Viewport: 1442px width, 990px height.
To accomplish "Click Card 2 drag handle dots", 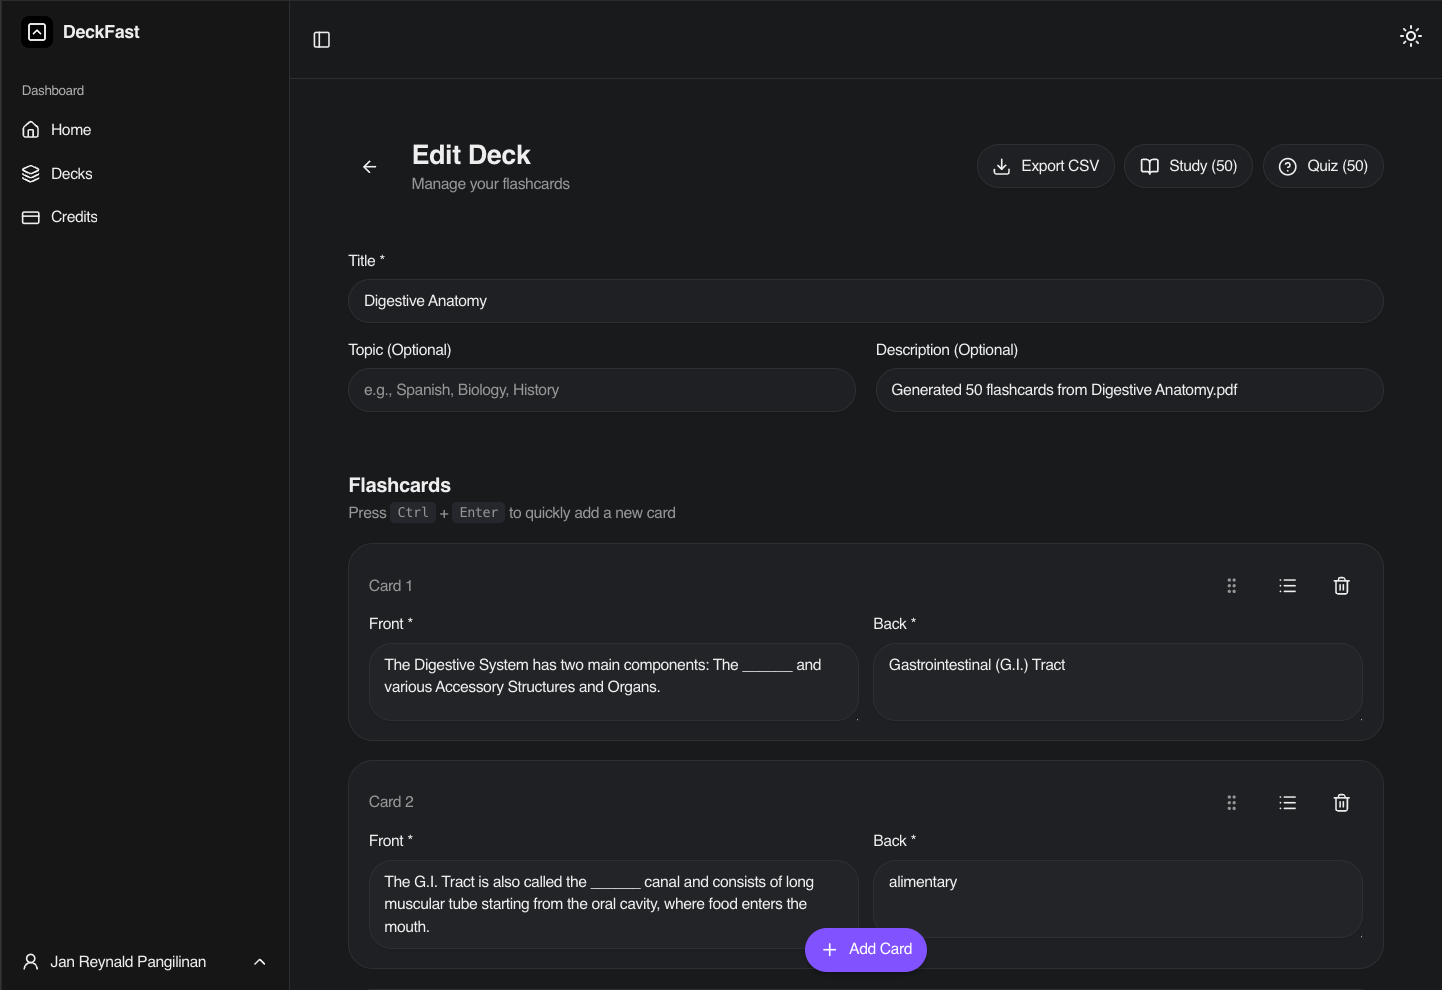I will click(1231, 803).
